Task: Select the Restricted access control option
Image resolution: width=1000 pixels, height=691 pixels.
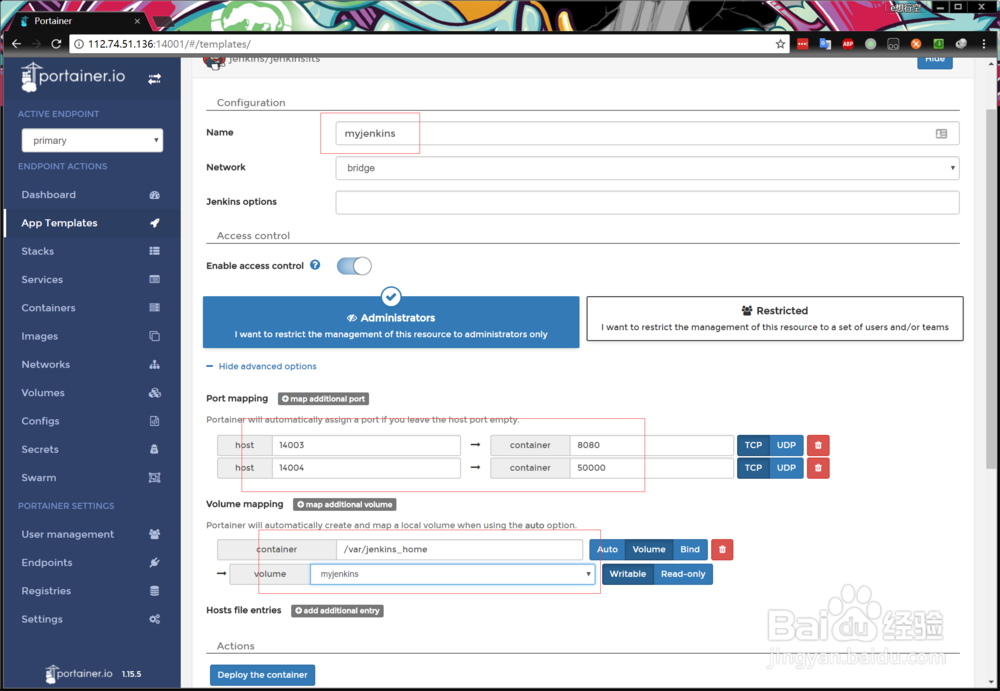Action: [x=775, y=317]
